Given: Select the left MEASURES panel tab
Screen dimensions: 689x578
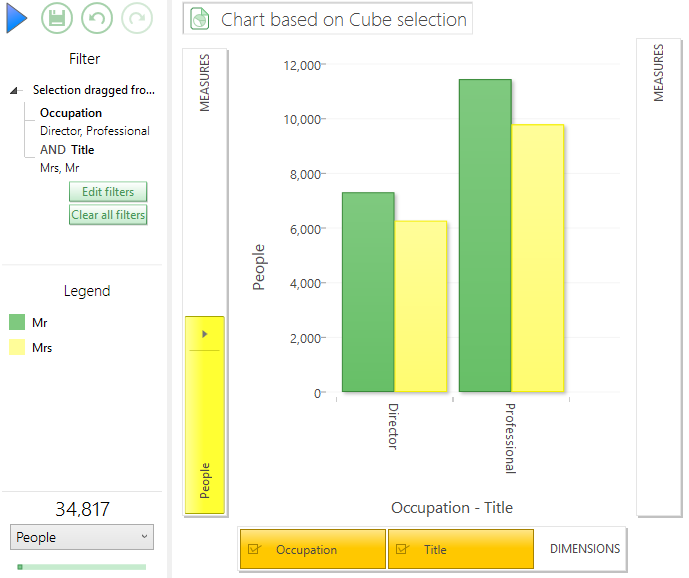Looking at the screenshot, I should (x=205, y=83).
